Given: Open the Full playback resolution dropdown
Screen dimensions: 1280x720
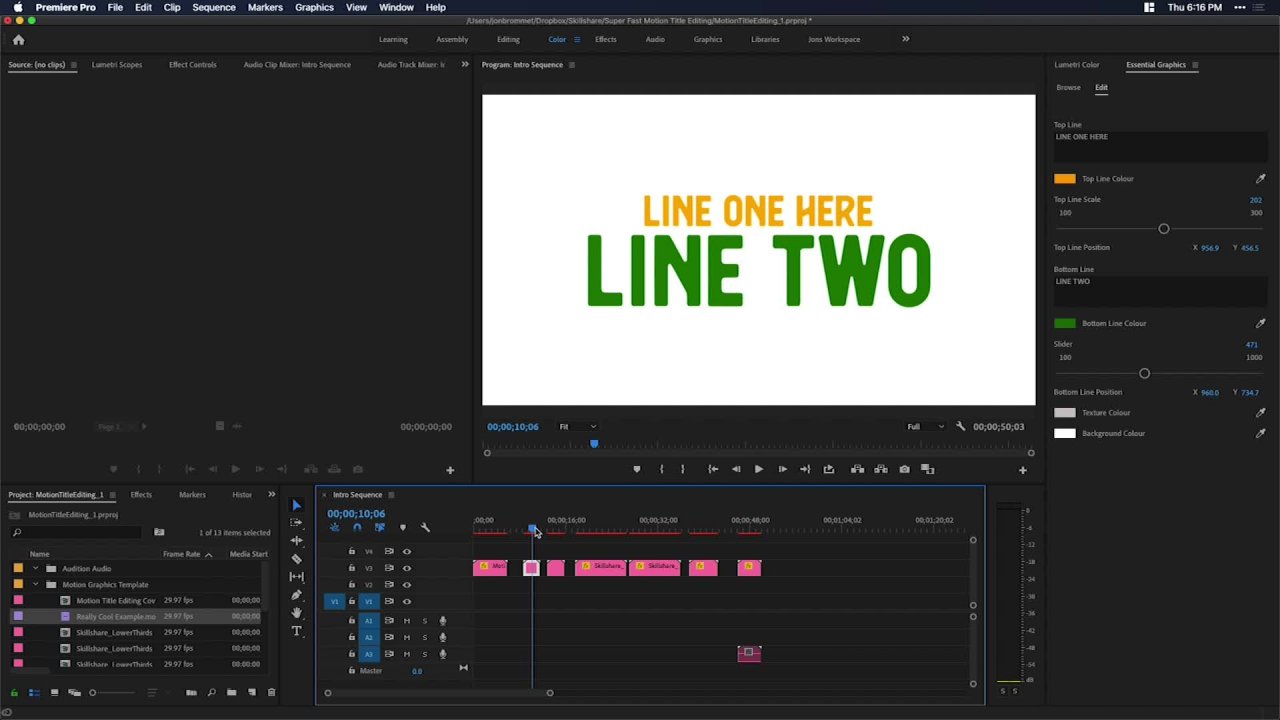Looking at the screenshot, I should (x=926, y=427).
